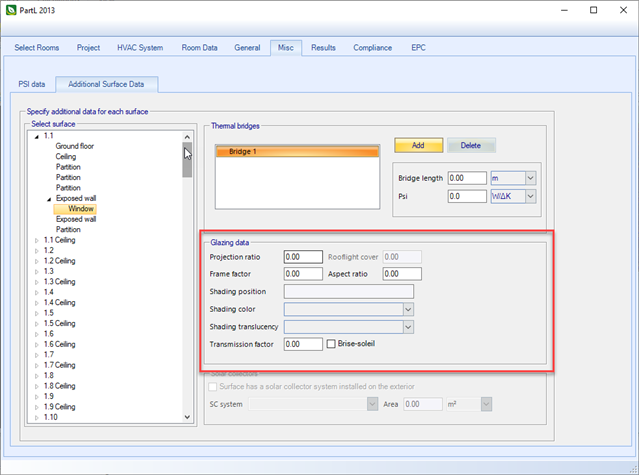The width and height of the screenshot is (639, 475).
Task: Select the 1.9 tree item
Action: point(49,396)
